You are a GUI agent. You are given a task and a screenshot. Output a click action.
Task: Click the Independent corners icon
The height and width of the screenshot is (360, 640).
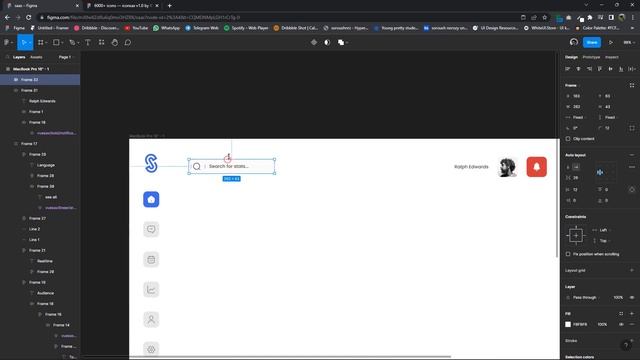[632, 128]
